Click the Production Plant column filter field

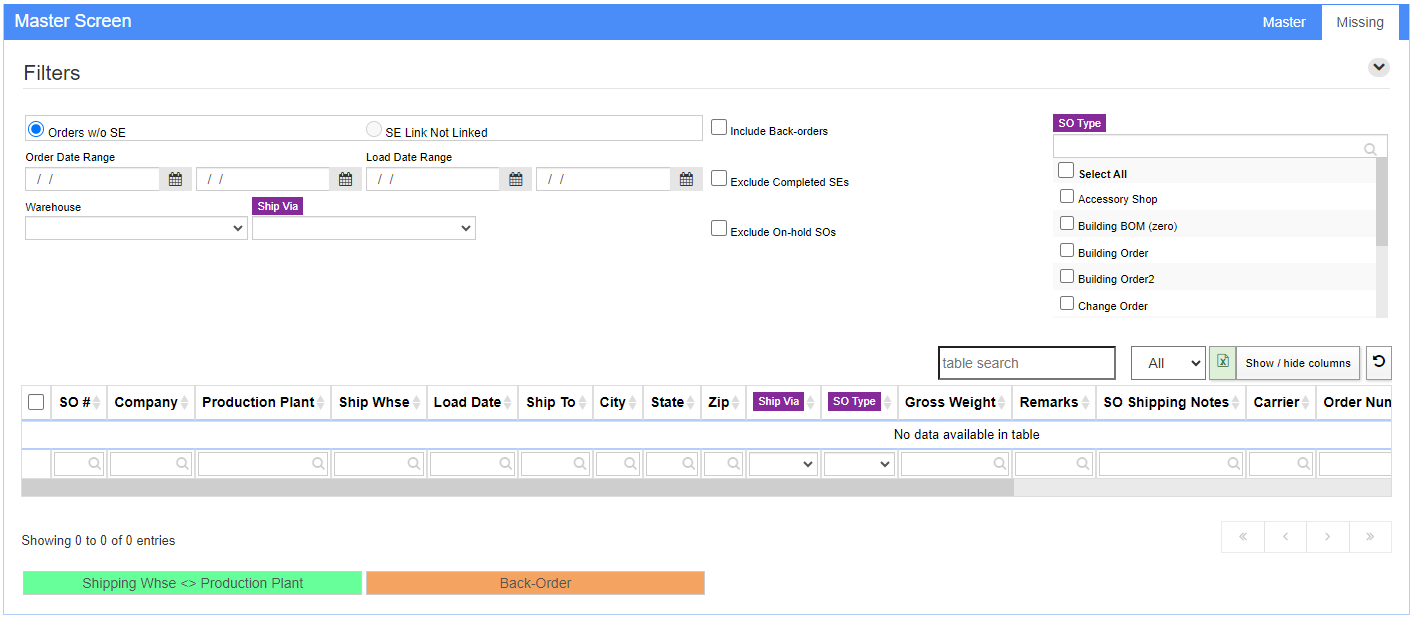click(264, 464)
